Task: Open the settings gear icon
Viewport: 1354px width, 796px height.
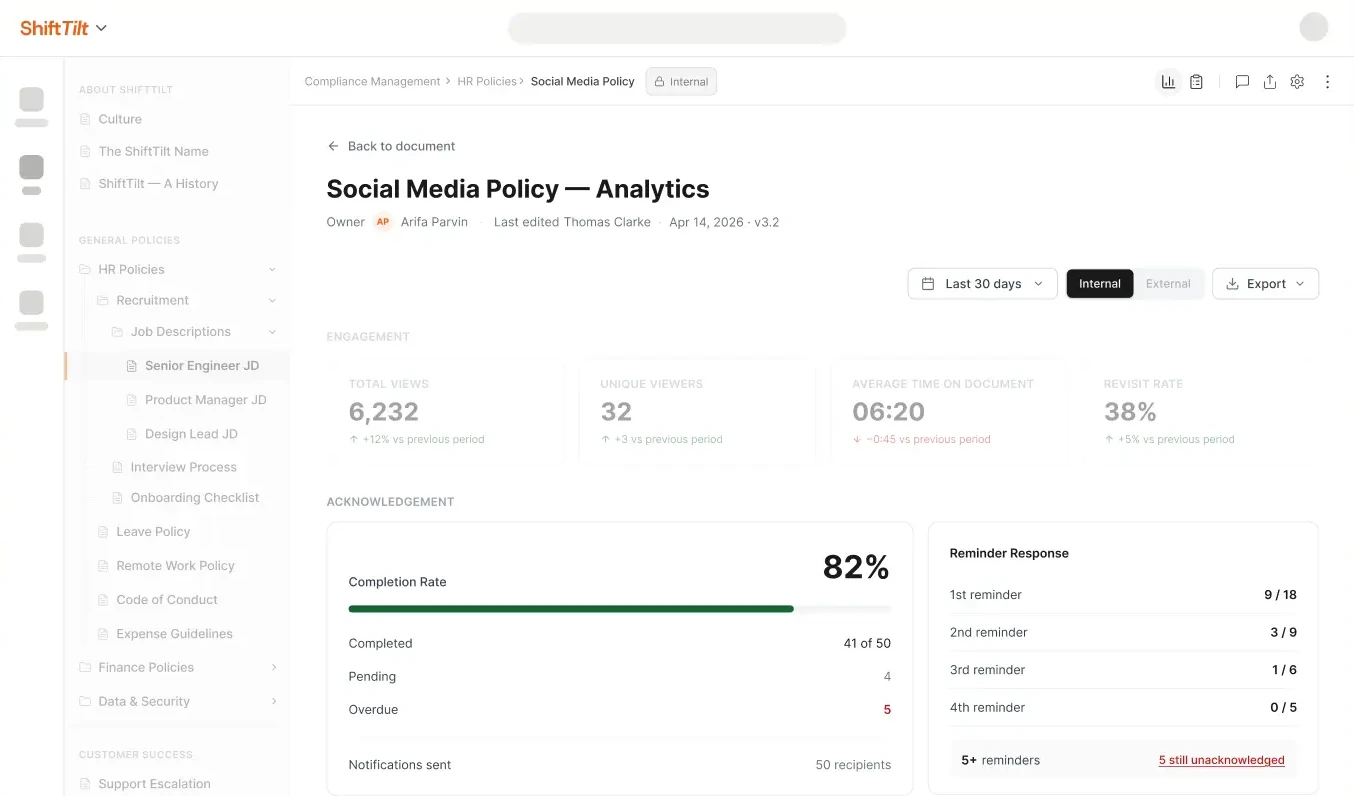Action: point(1297,82)
